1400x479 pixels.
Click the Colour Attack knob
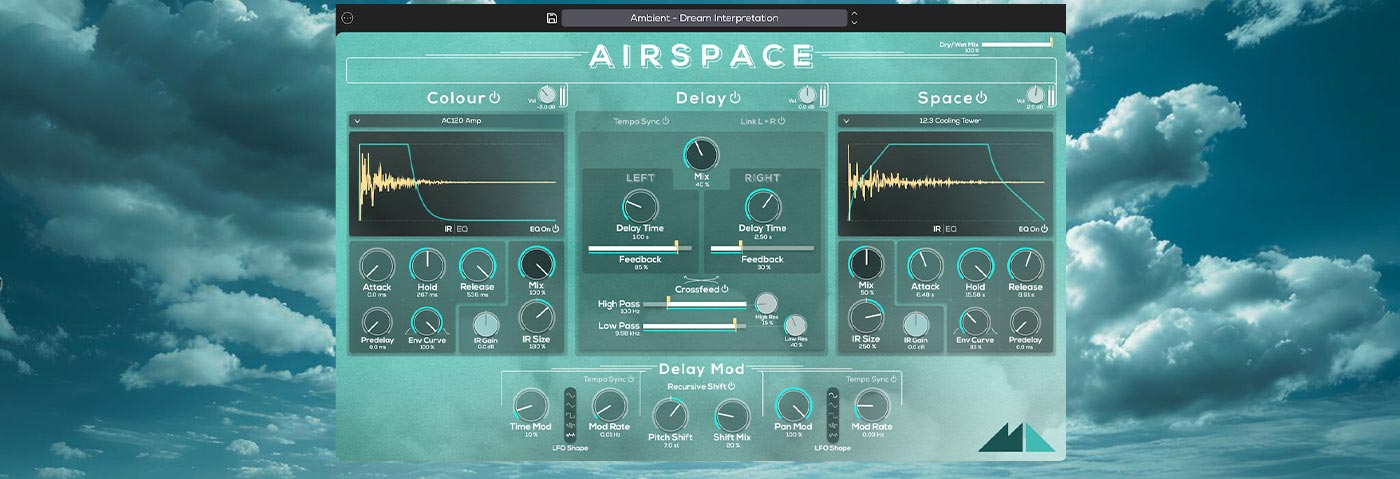(377, 265)
